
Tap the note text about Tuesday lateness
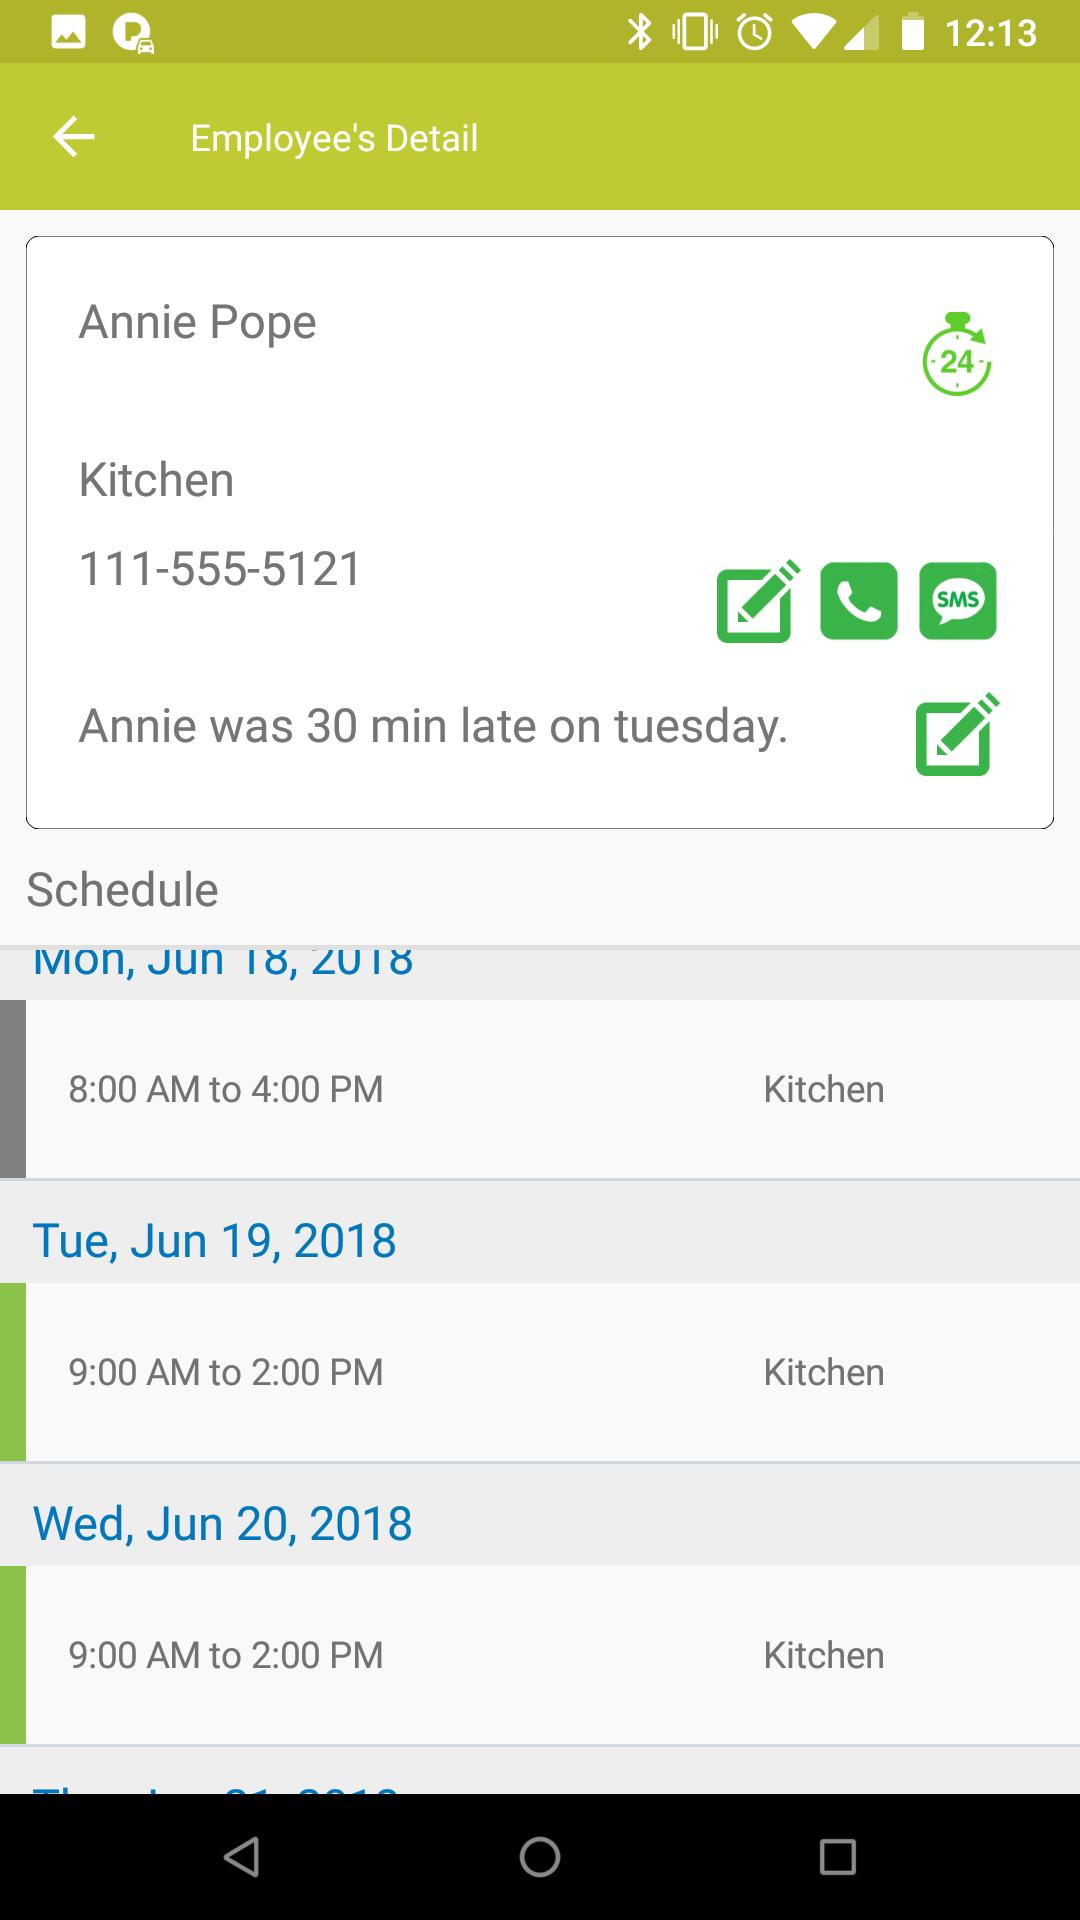coord(433,726)
